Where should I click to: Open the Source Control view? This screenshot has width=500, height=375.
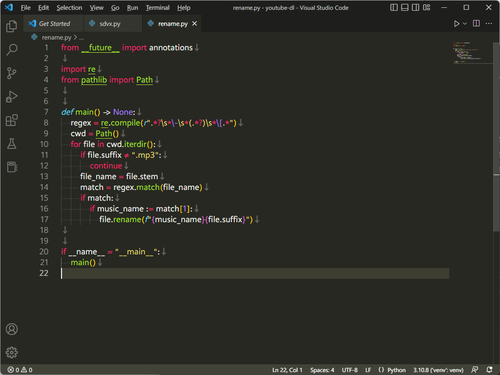(12, 73)
